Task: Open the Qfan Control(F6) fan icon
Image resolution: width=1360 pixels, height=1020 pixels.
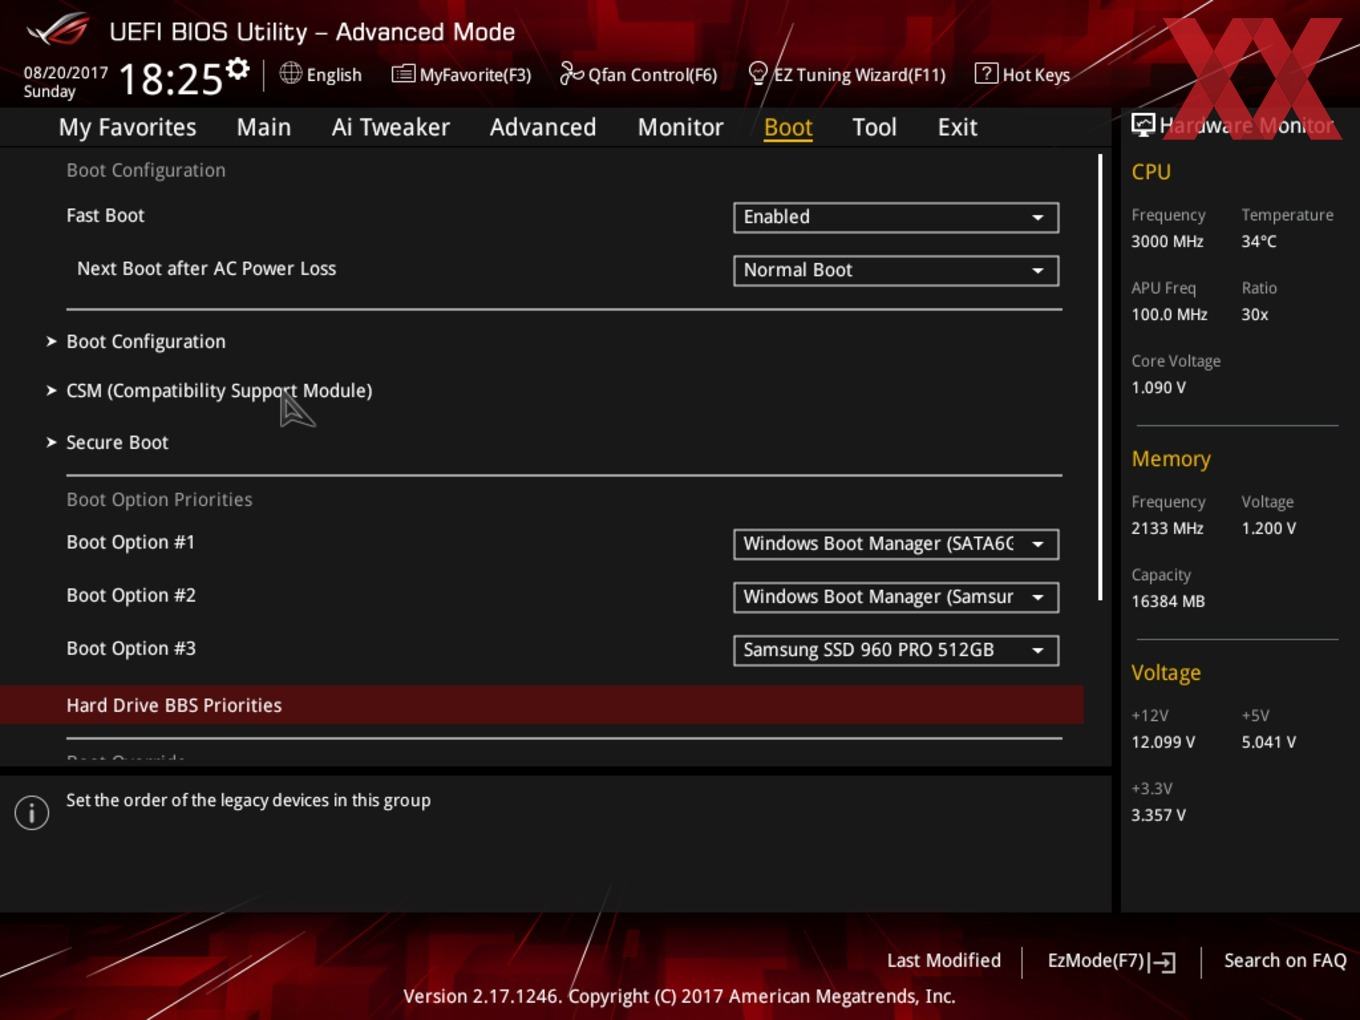Action: point(571,73)
